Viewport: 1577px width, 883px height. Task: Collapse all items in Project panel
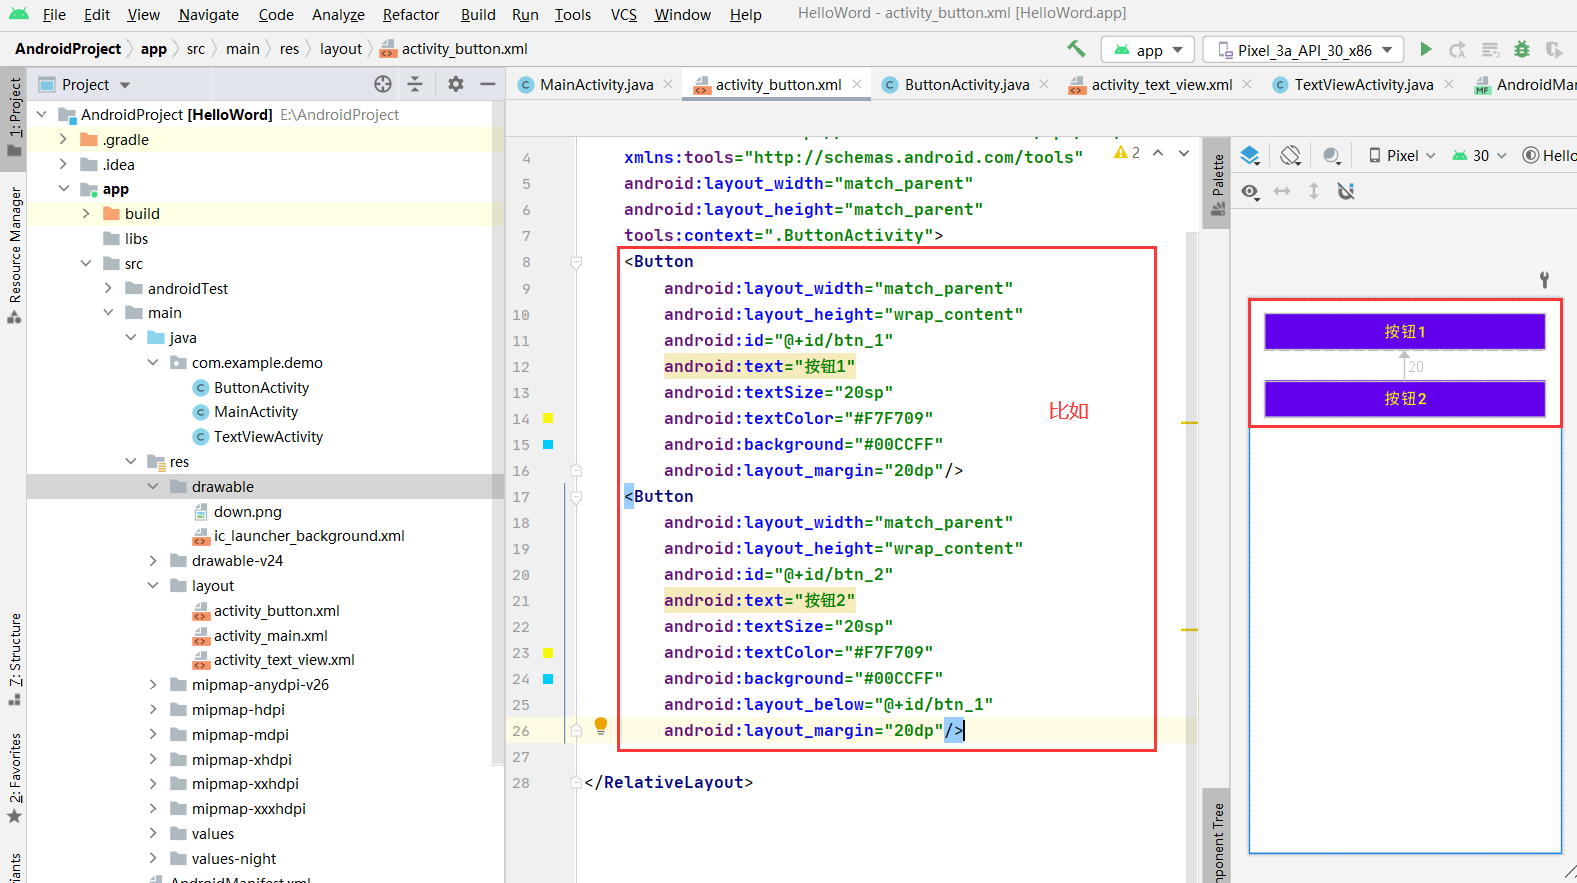(415, 85)
